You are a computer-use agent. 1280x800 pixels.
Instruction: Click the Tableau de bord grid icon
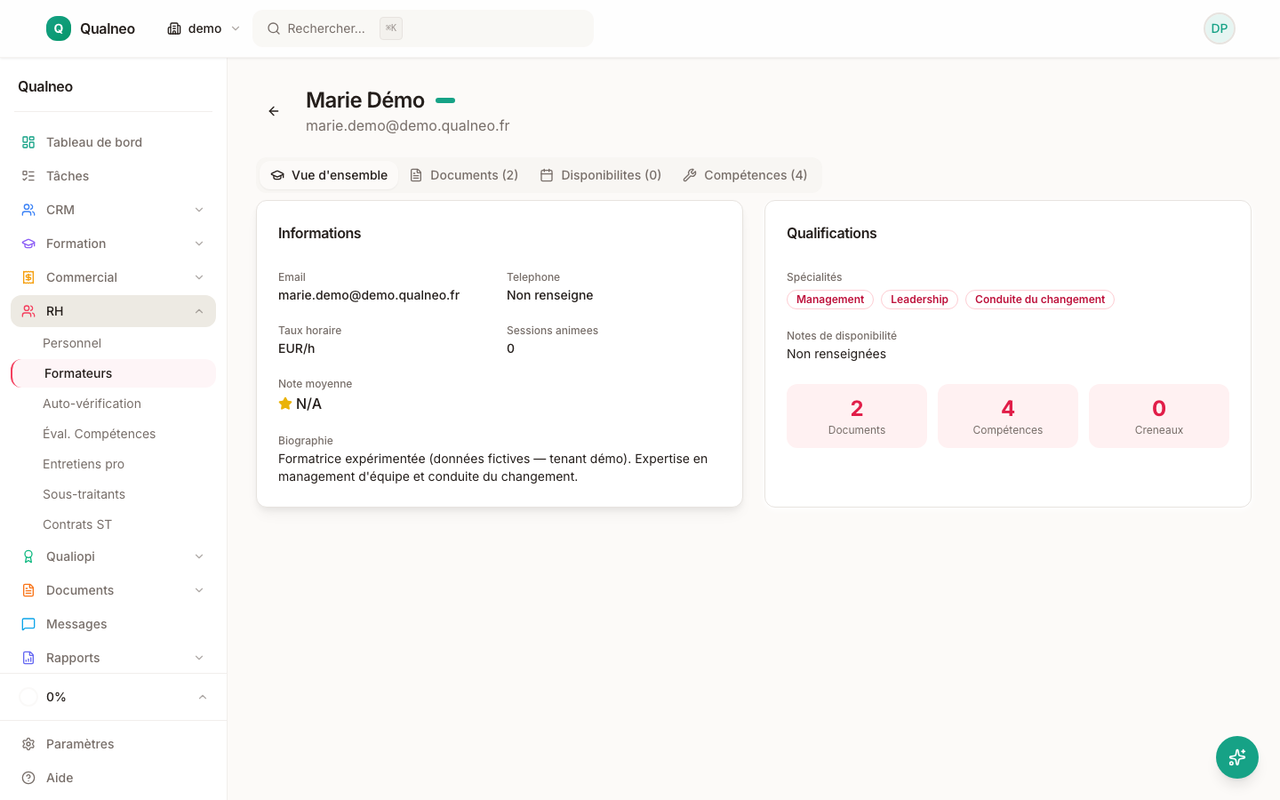point(28,142)
